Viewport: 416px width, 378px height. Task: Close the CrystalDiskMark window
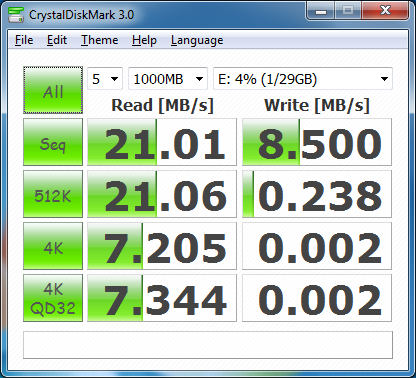coord(385,11)
